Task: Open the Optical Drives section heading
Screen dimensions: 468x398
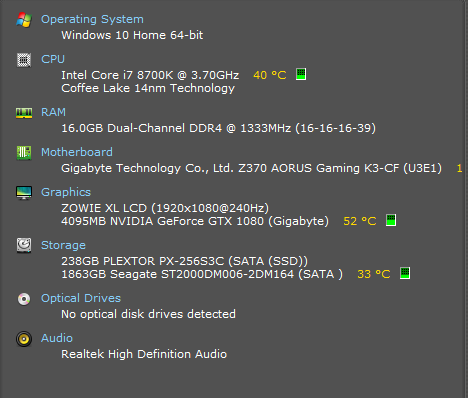Action: coord(81,298)
